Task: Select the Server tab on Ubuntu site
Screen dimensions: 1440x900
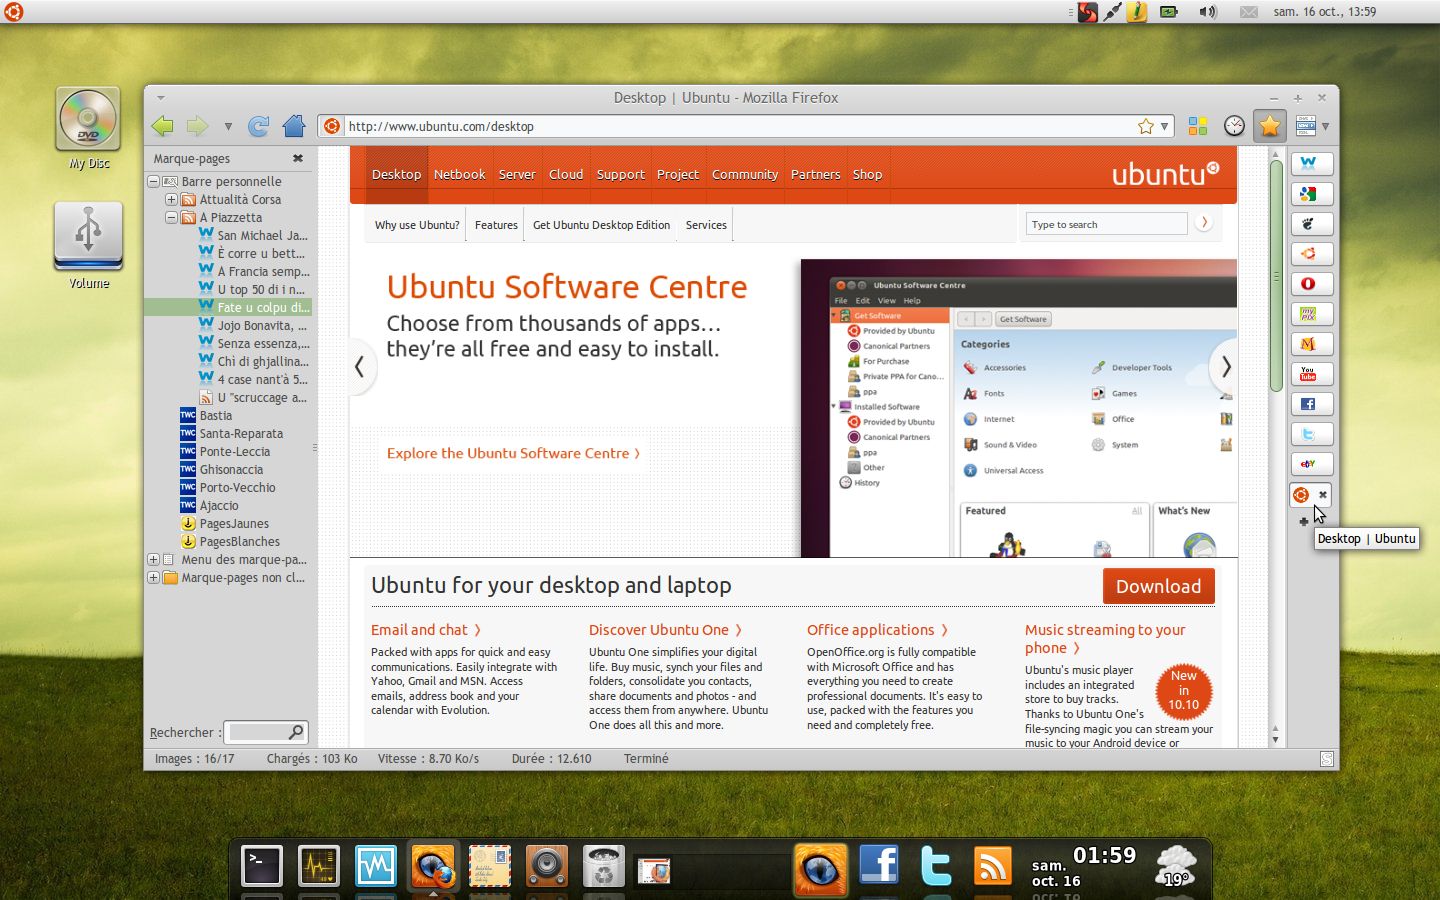Action: click(x=517, y=174)
